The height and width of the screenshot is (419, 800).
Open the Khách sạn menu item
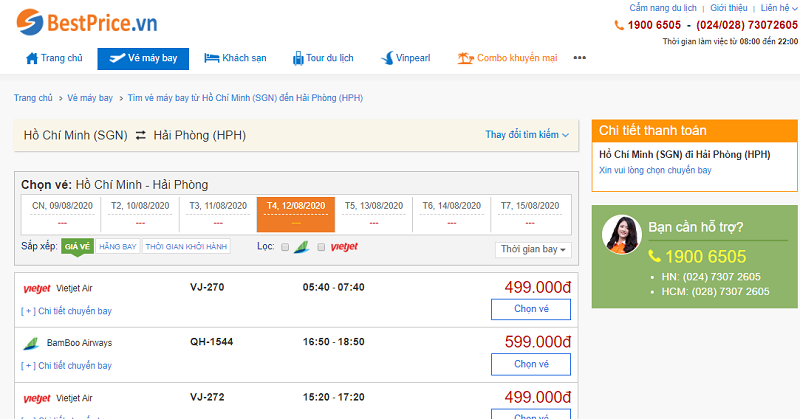click(x=235, y=58)
